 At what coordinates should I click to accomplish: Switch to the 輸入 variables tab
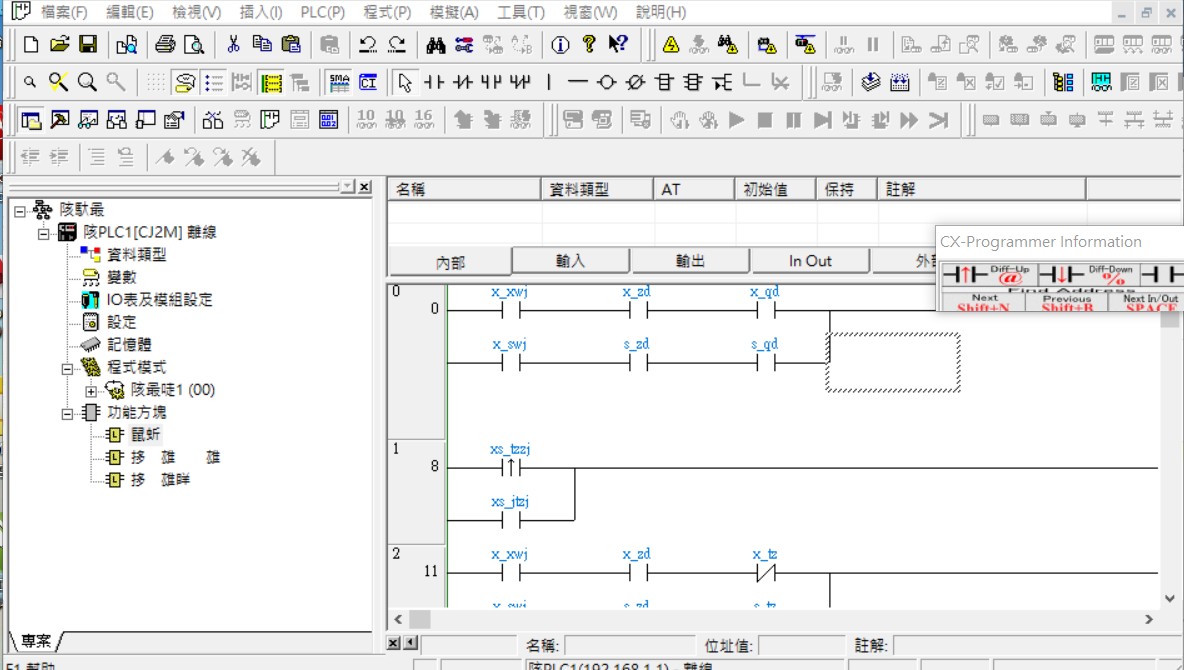click(x=570, y=261)
